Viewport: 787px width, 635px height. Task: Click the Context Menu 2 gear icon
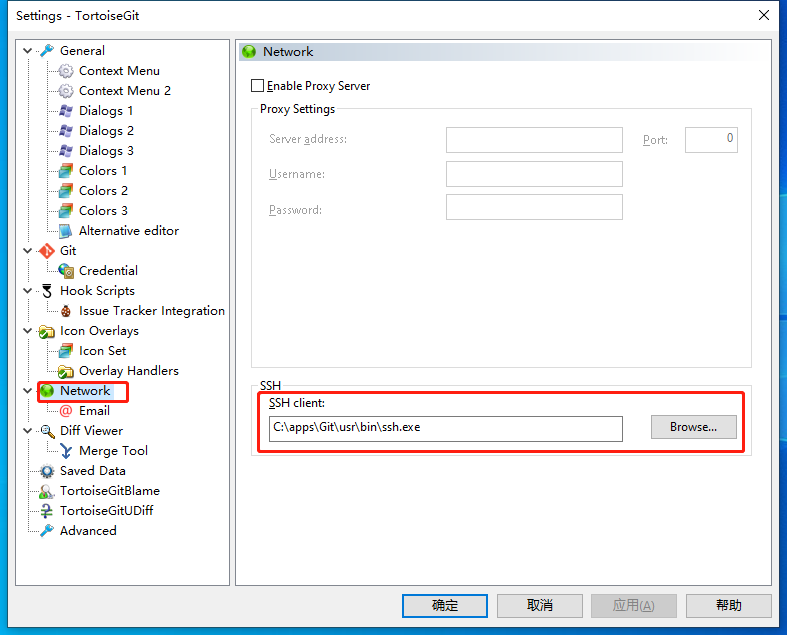(66, 91)
